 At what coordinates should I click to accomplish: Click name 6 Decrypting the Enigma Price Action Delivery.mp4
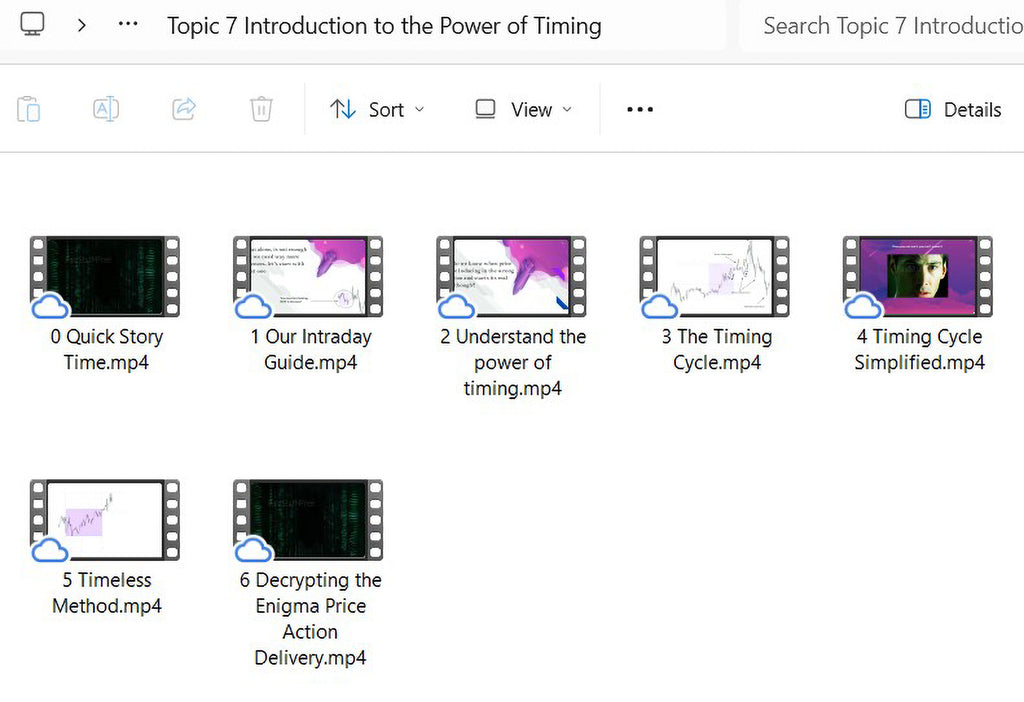coord(310,618)
